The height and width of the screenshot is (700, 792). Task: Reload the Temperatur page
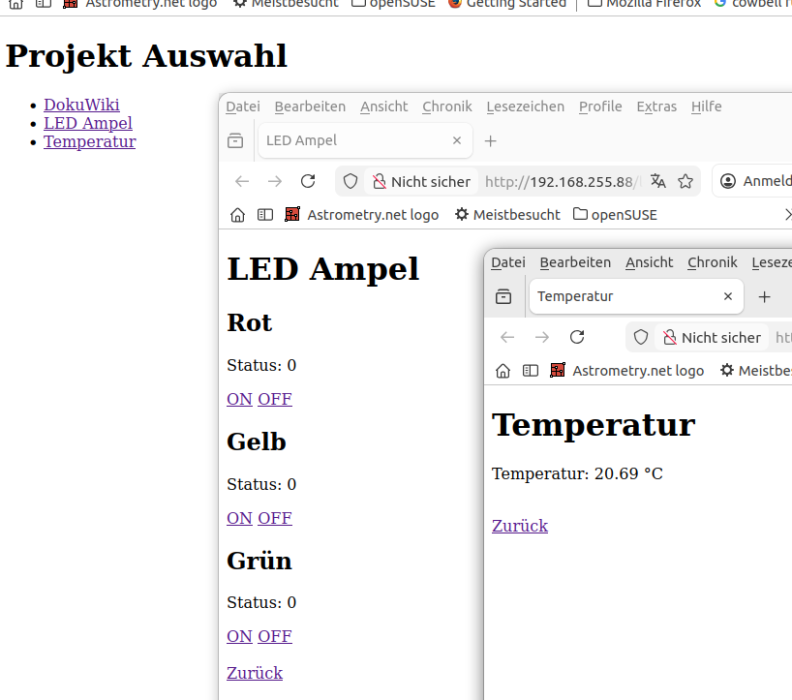577,337
